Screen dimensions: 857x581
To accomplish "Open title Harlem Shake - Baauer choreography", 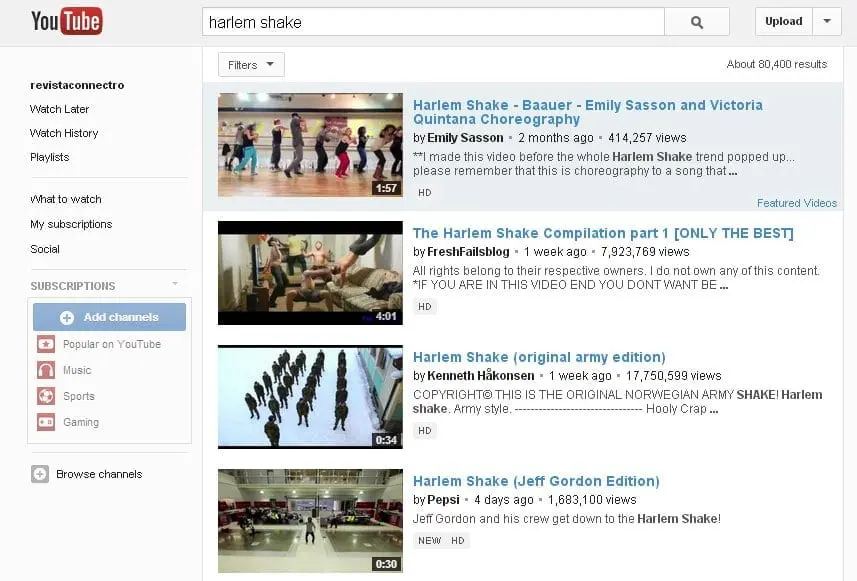I will tap(588, 112).
